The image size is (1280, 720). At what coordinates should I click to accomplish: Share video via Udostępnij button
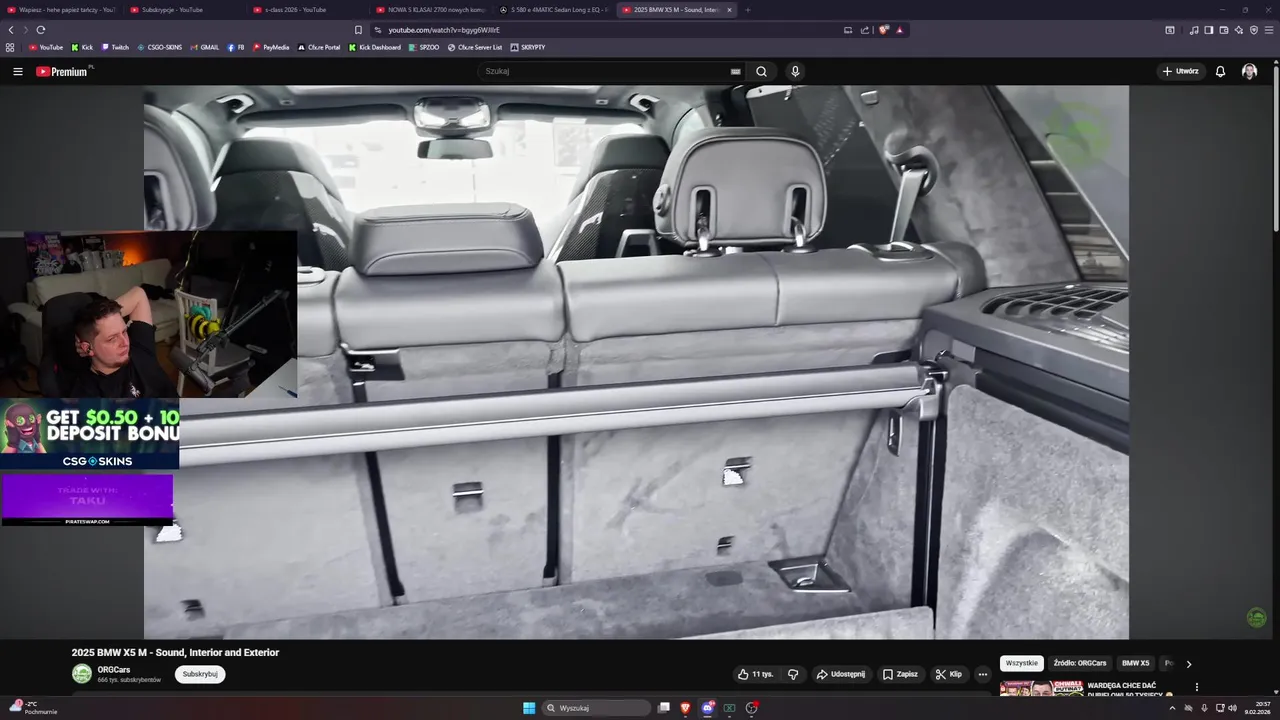pos(840,674)
